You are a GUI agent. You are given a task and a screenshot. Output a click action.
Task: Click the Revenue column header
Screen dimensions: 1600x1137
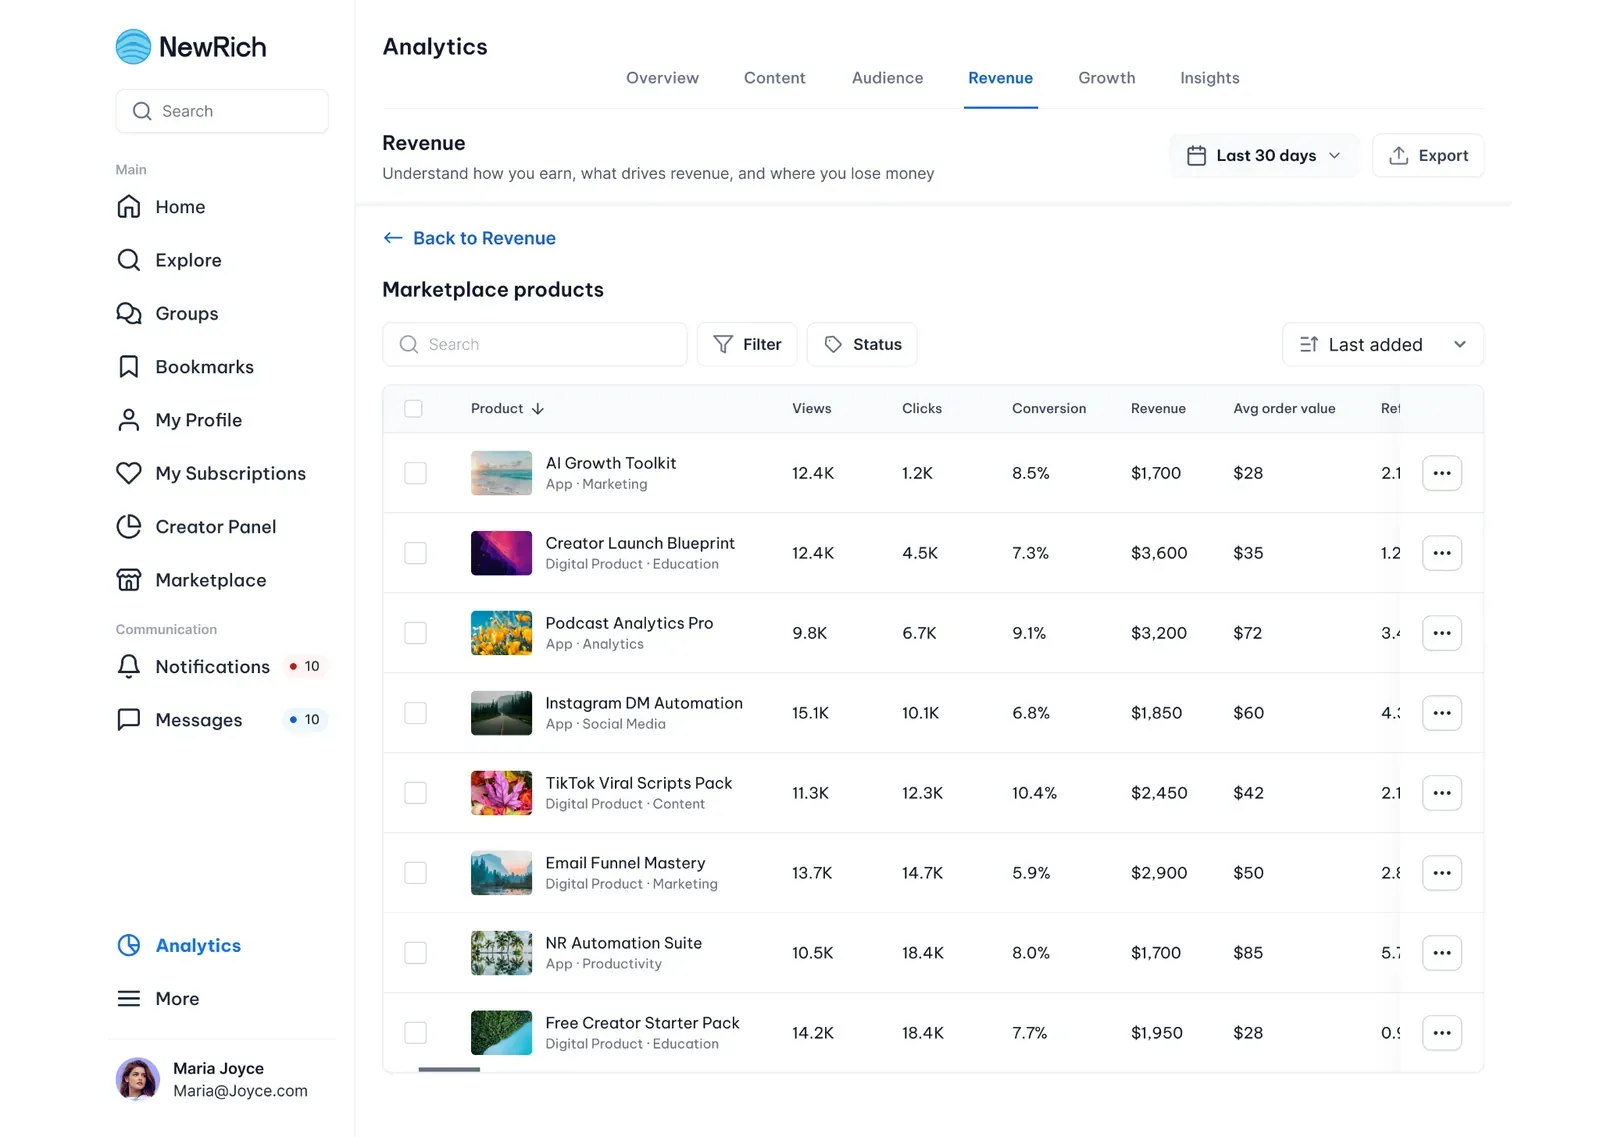tap(1158, 409)
